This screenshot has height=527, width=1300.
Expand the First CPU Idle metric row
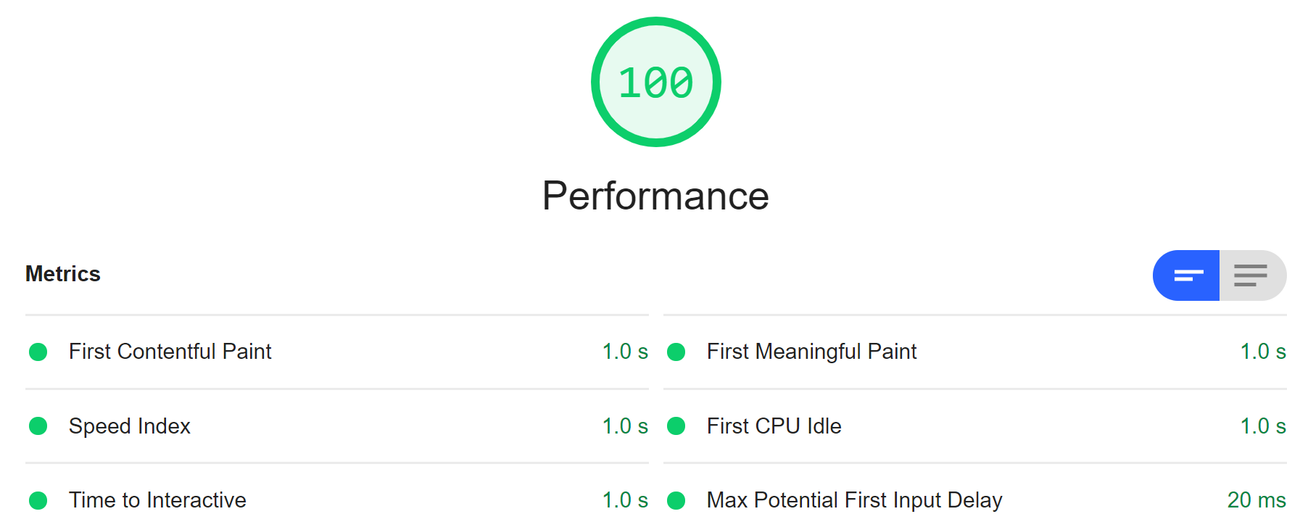[773, 426]
